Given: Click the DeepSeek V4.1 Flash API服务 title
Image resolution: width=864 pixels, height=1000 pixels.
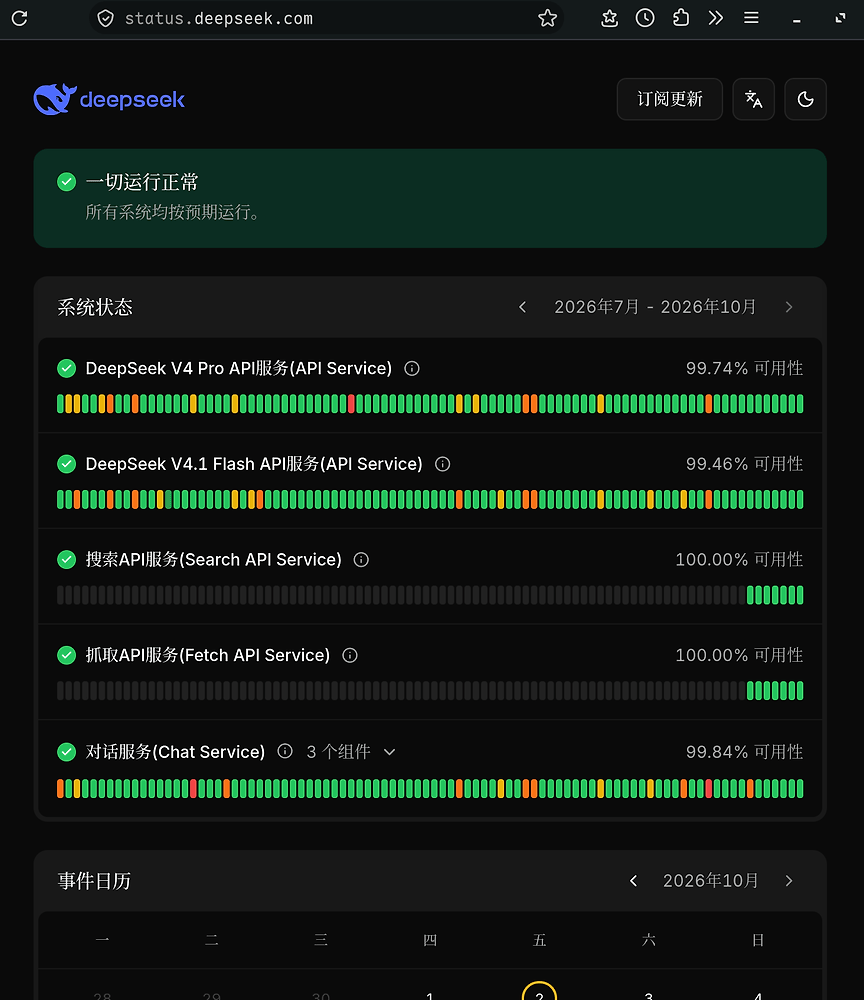Looking at the screenshot, I should point(254,464).
